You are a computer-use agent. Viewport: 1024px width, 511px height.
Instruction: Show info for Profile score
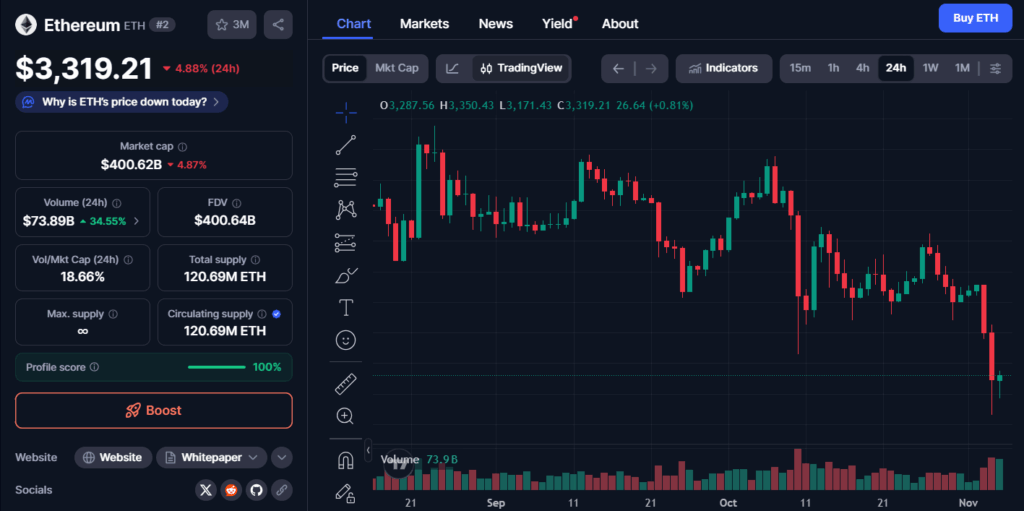click(x=94, y=367)
